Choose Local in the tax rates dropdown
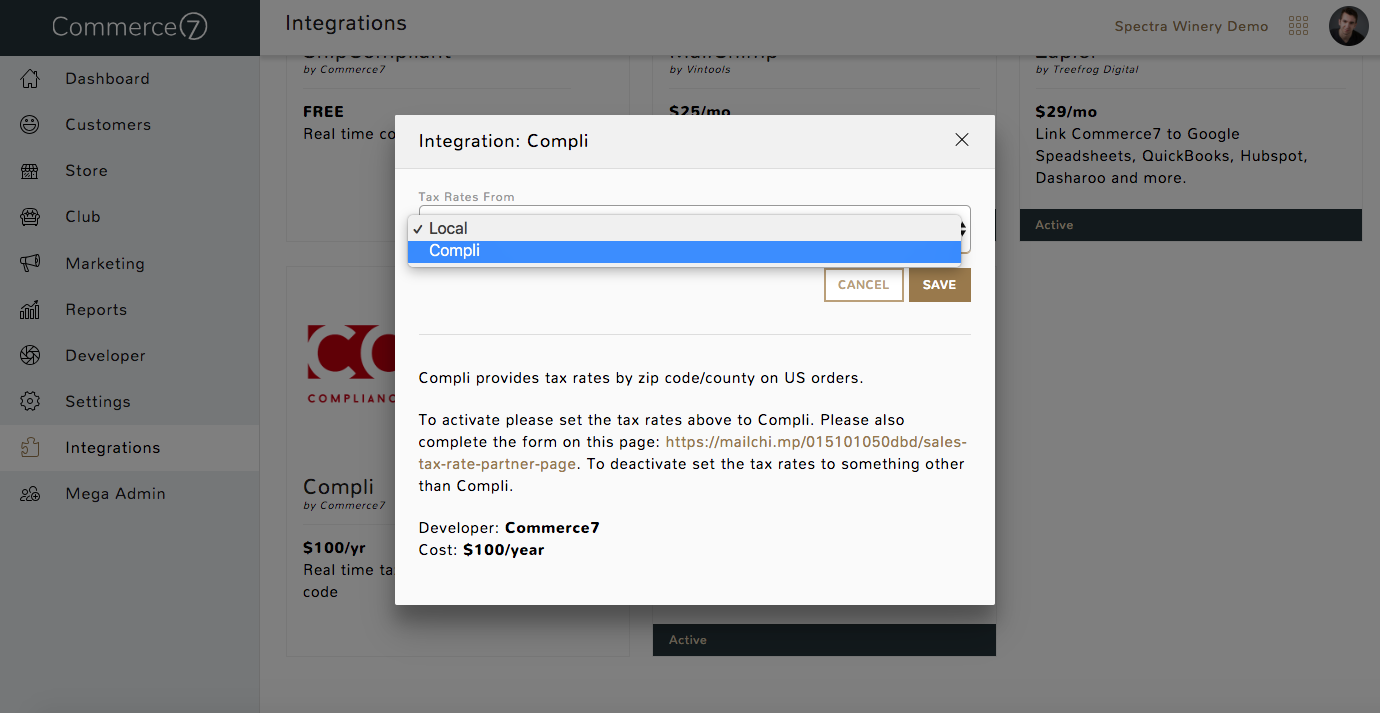 [684, 229]
